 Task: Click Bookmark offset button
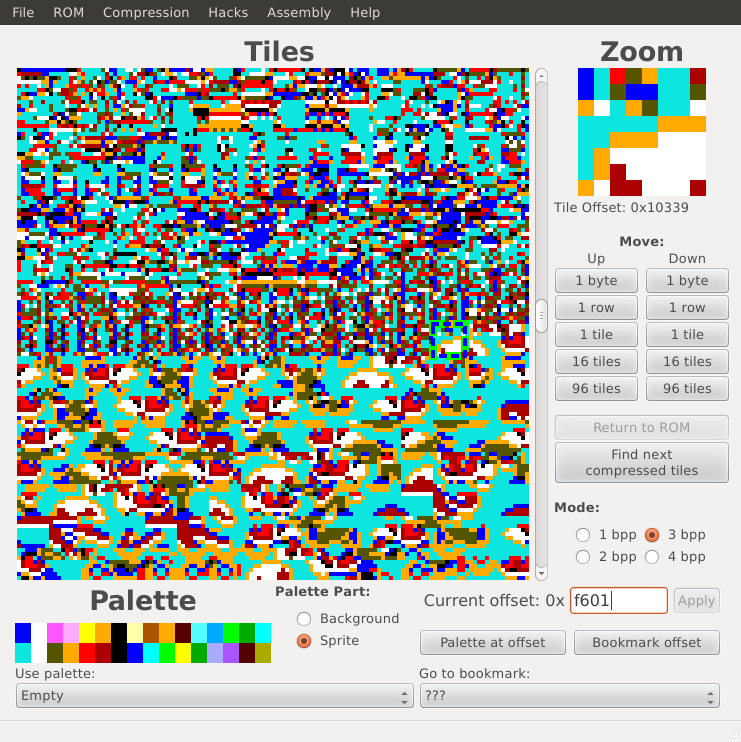point(646,643)
